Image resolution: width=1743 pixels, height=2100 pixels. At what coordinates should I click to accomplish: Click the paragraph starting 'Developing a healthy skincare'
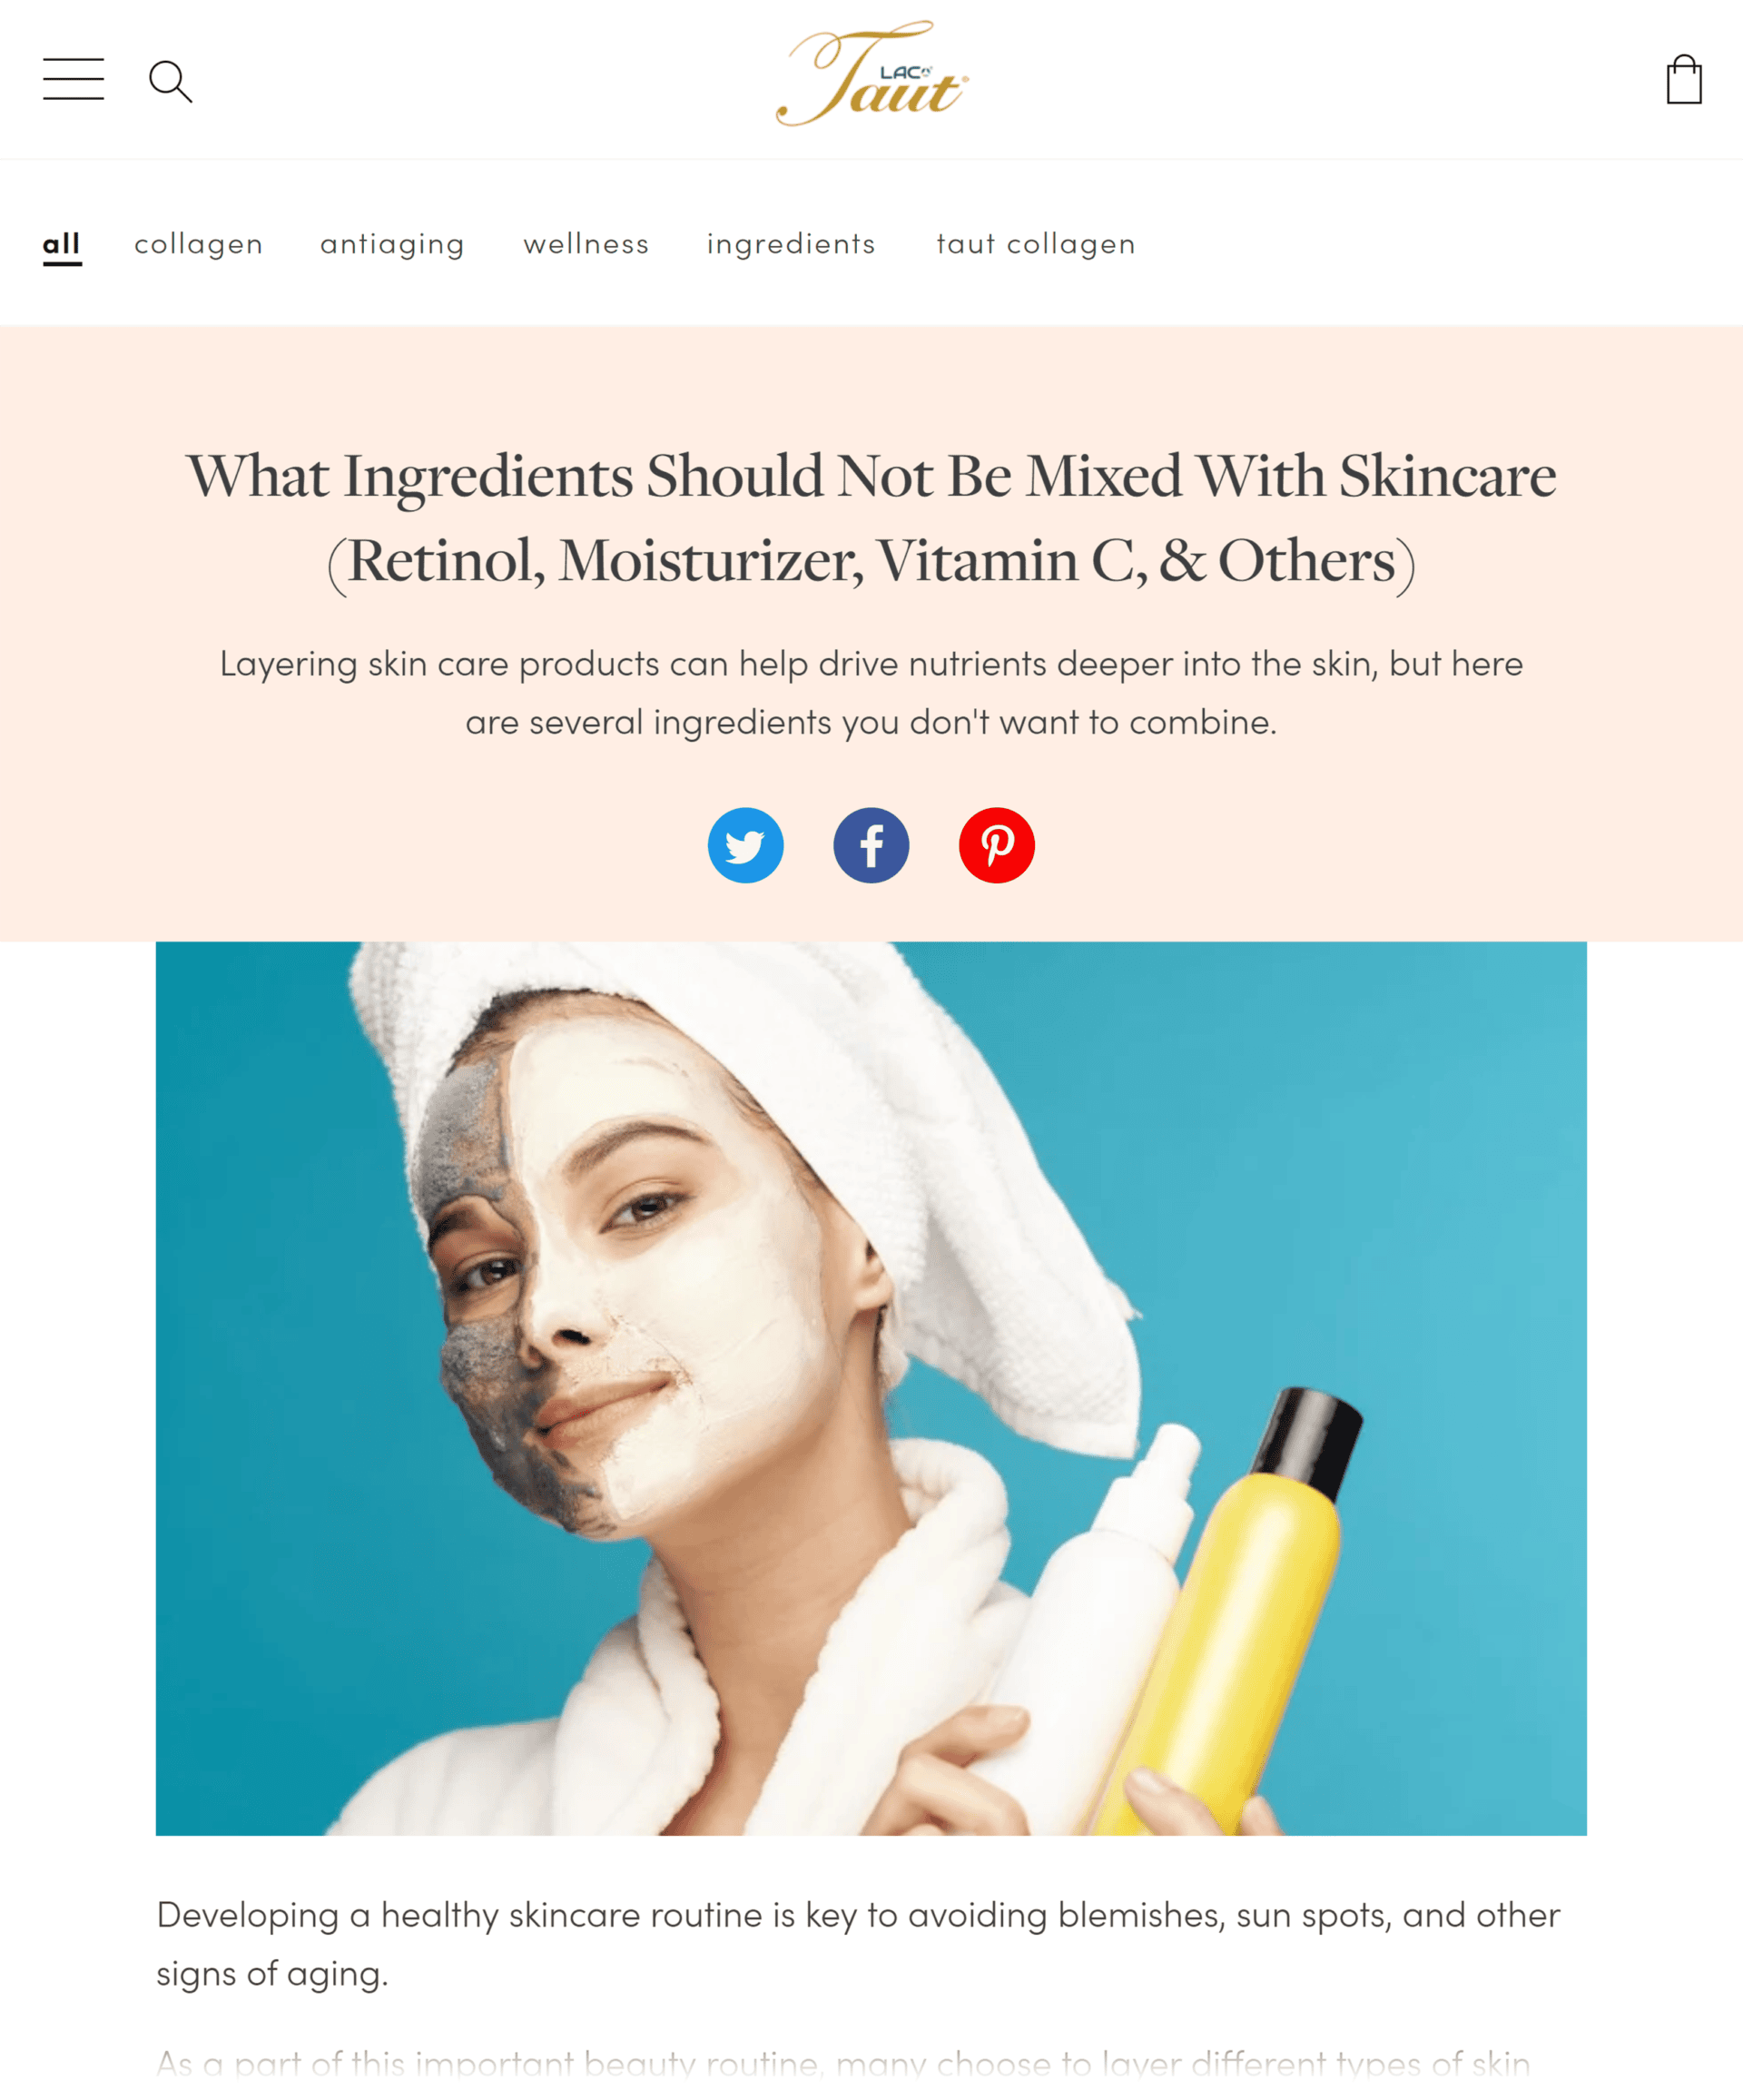pyautogui.click(x=858, y=1944)
